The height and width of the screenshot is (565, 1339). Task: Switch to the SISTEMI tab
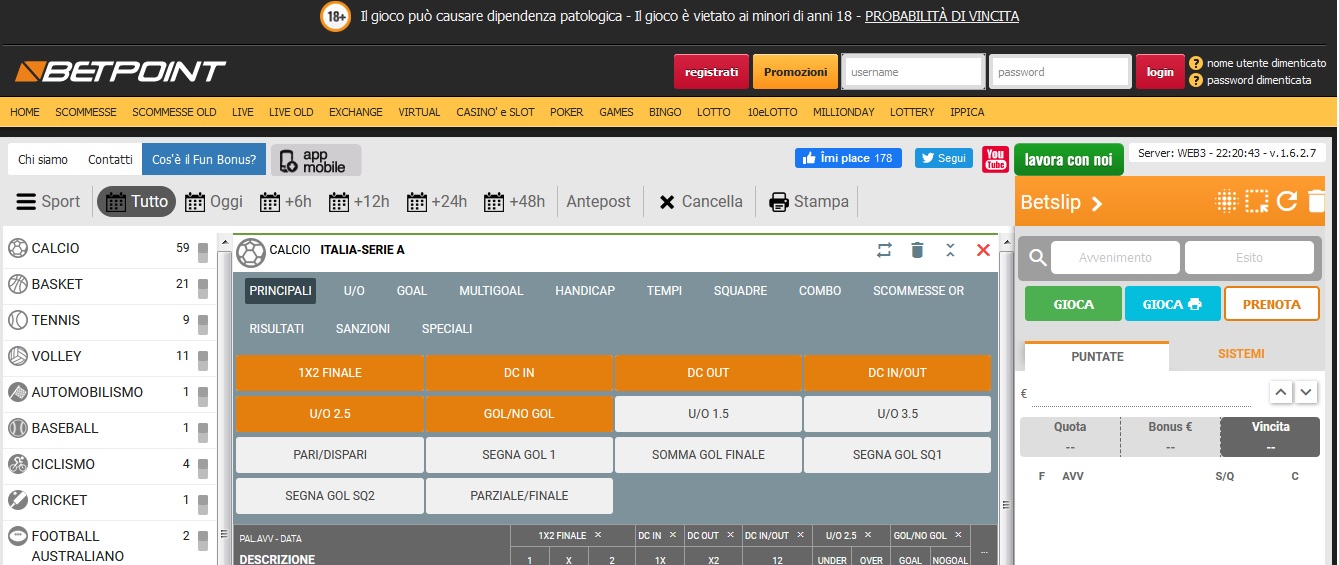point(1241,354)
